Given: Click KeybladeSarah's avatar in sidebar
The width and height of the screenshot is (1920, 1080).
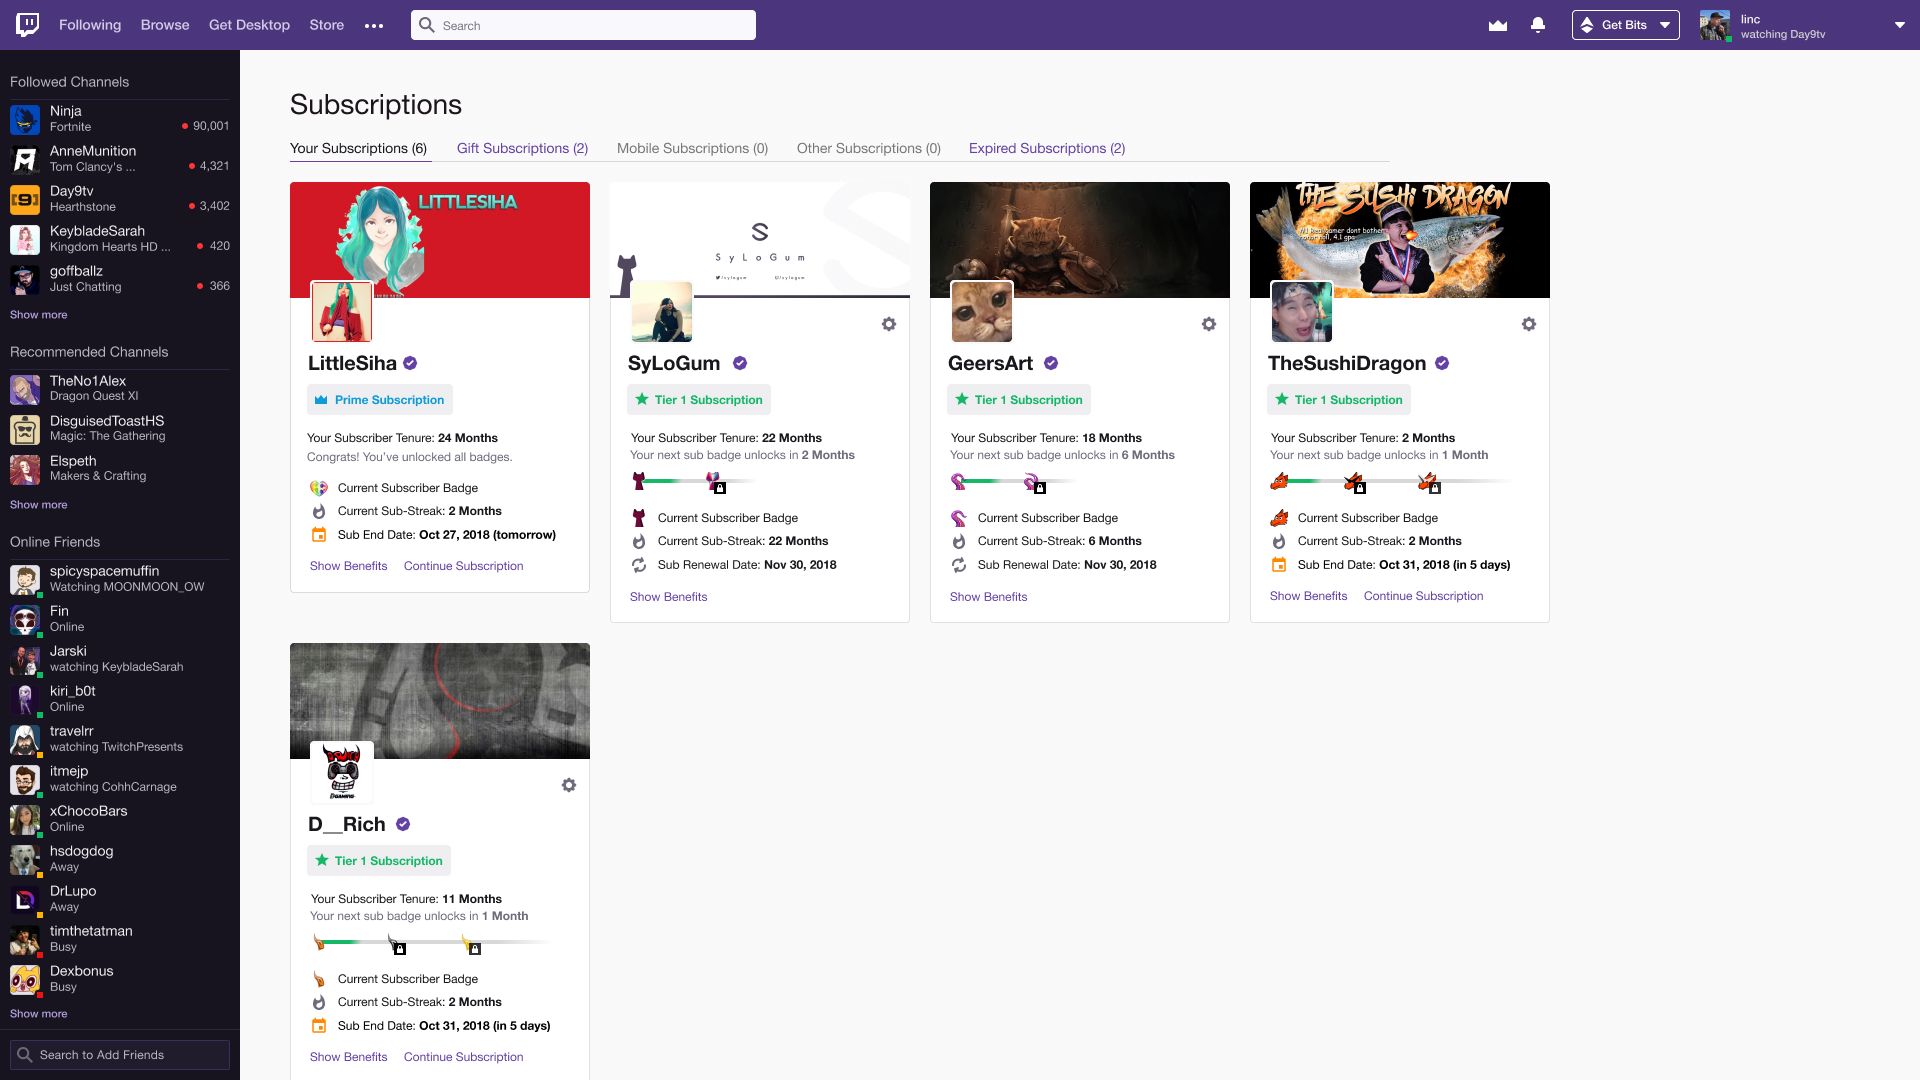Looking at the screenshot, I should [x=25, y=239].
